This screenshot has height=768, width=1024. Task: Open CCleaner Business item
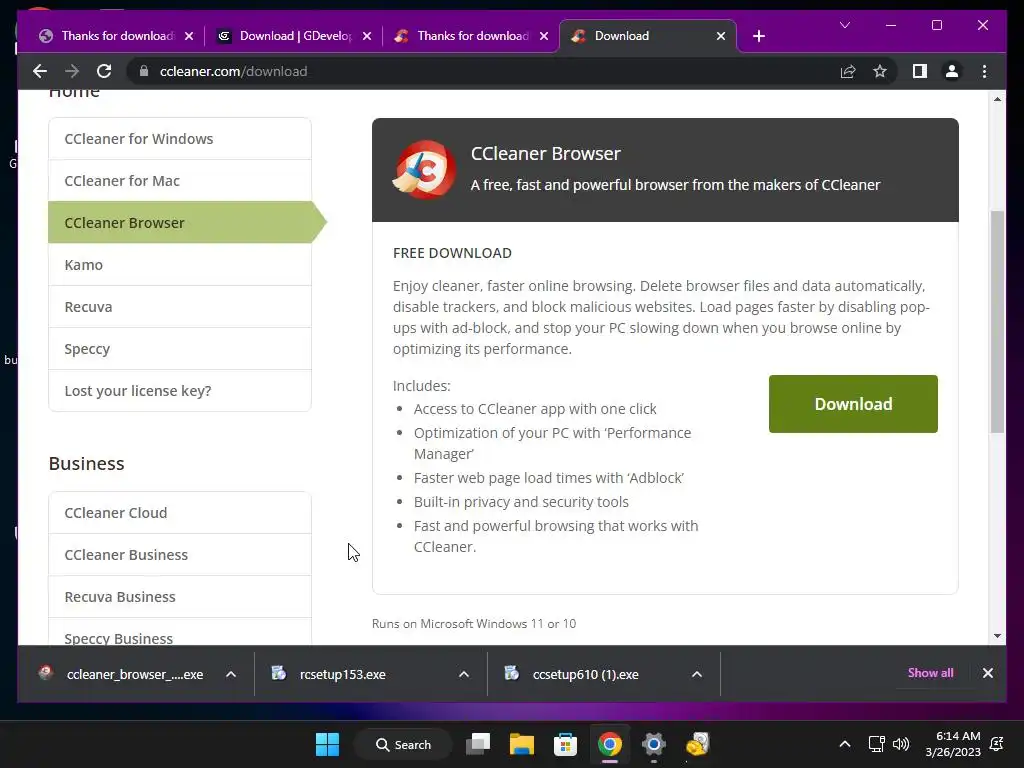coord(180,554)
